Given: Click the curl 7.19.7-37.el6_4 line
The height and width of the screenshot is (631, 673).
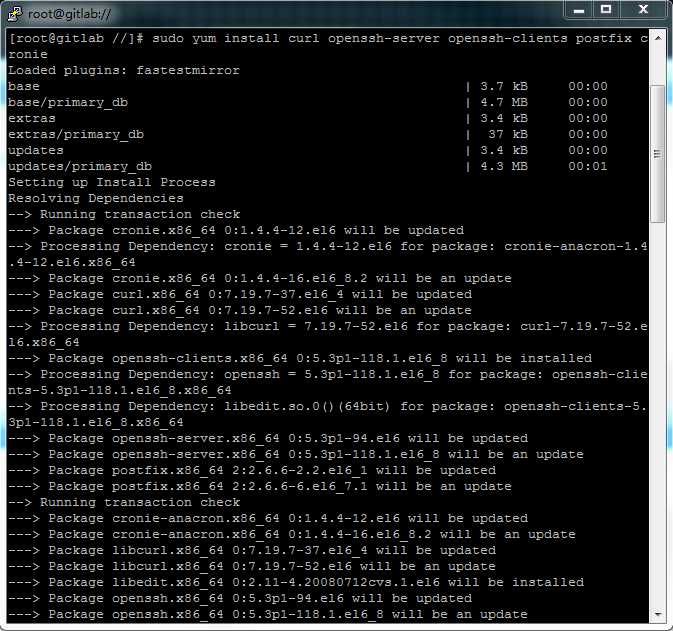Looking at the screenshot, I should [240, 294].
